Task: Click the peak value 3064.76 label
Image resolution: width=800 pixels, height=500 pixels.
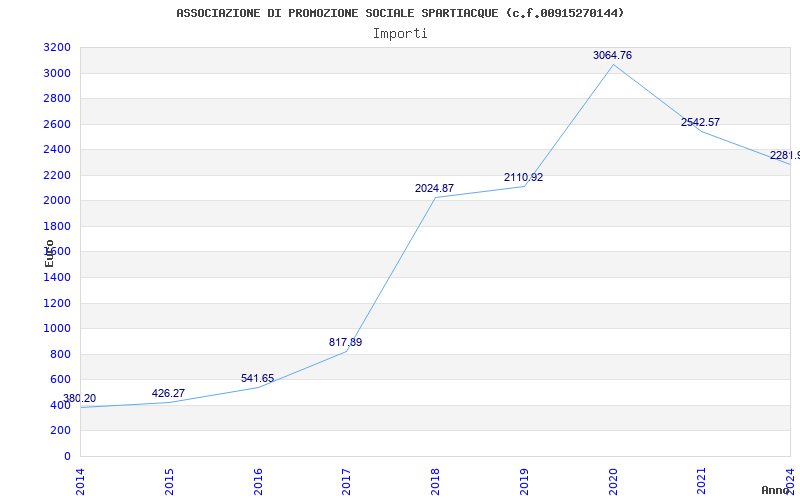Action: [612, 55]
